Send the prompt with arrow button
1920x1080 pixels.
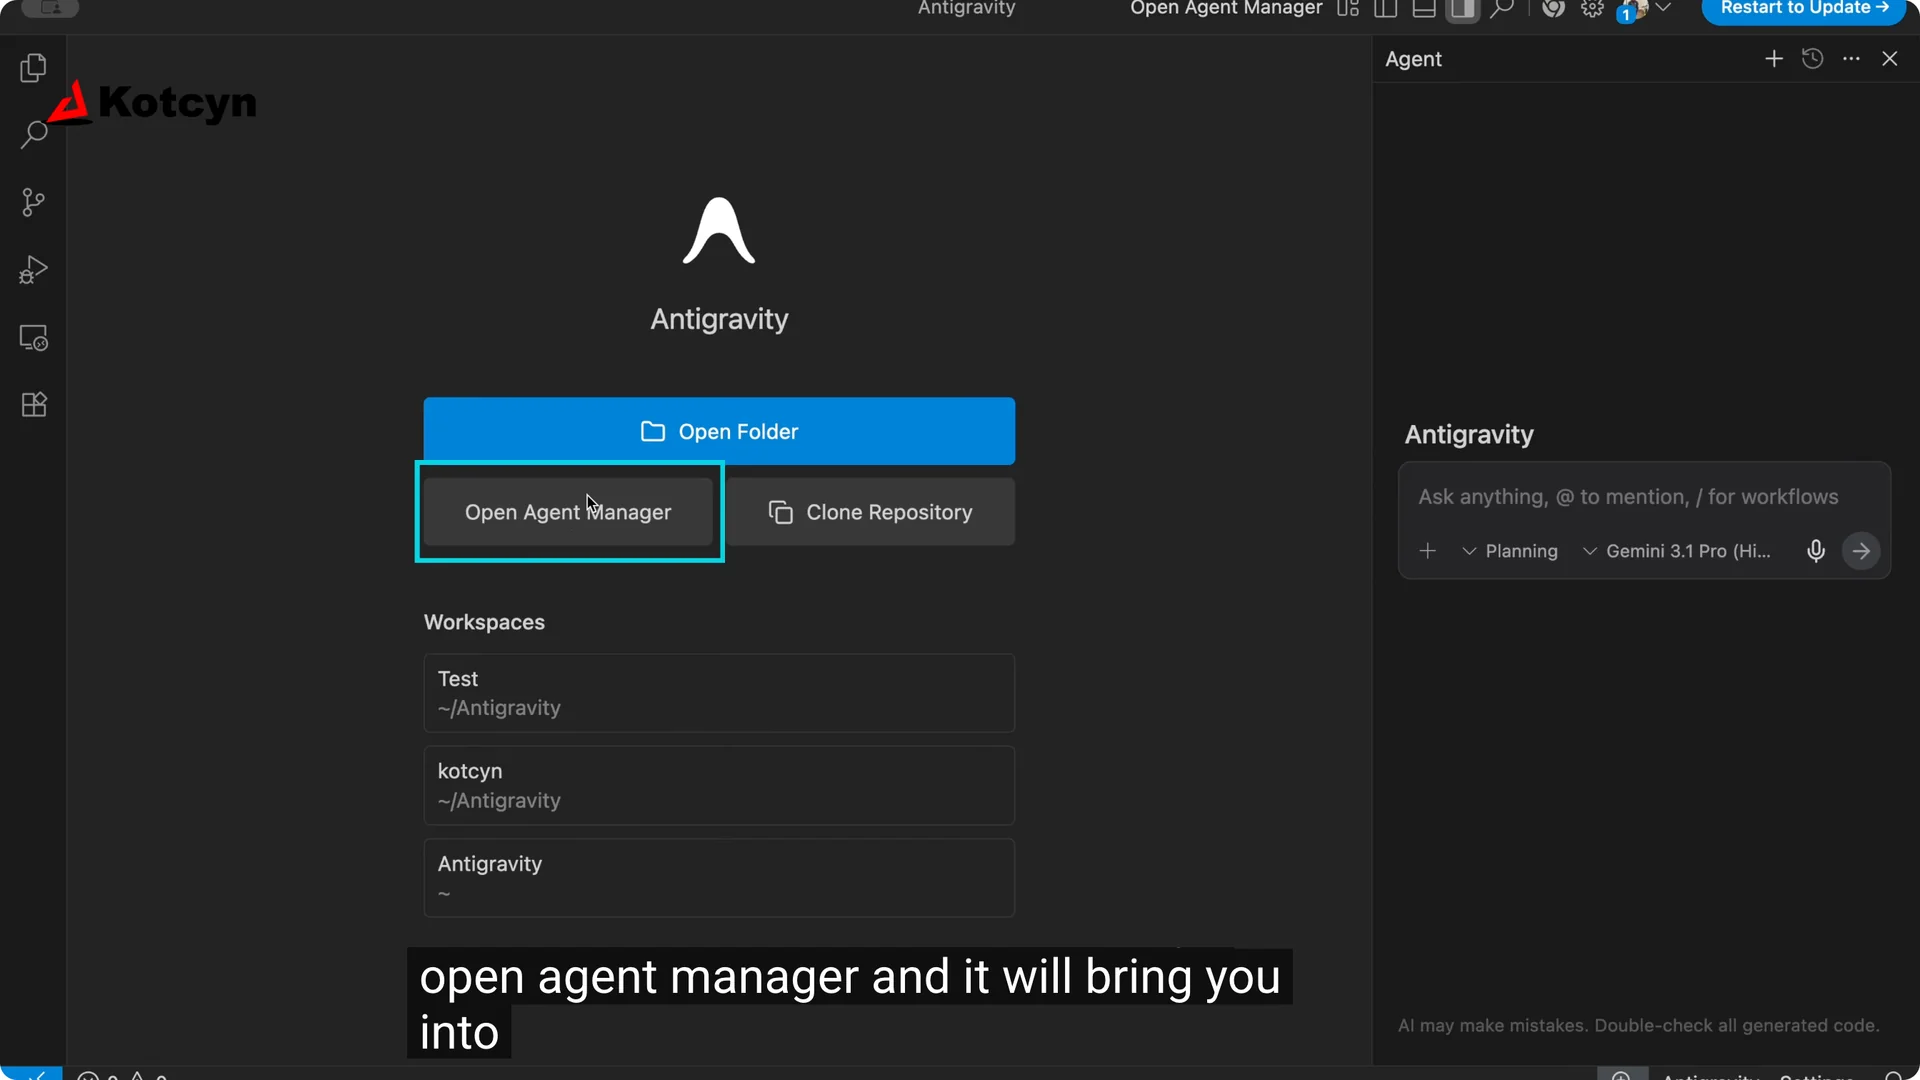point(1861,551)
